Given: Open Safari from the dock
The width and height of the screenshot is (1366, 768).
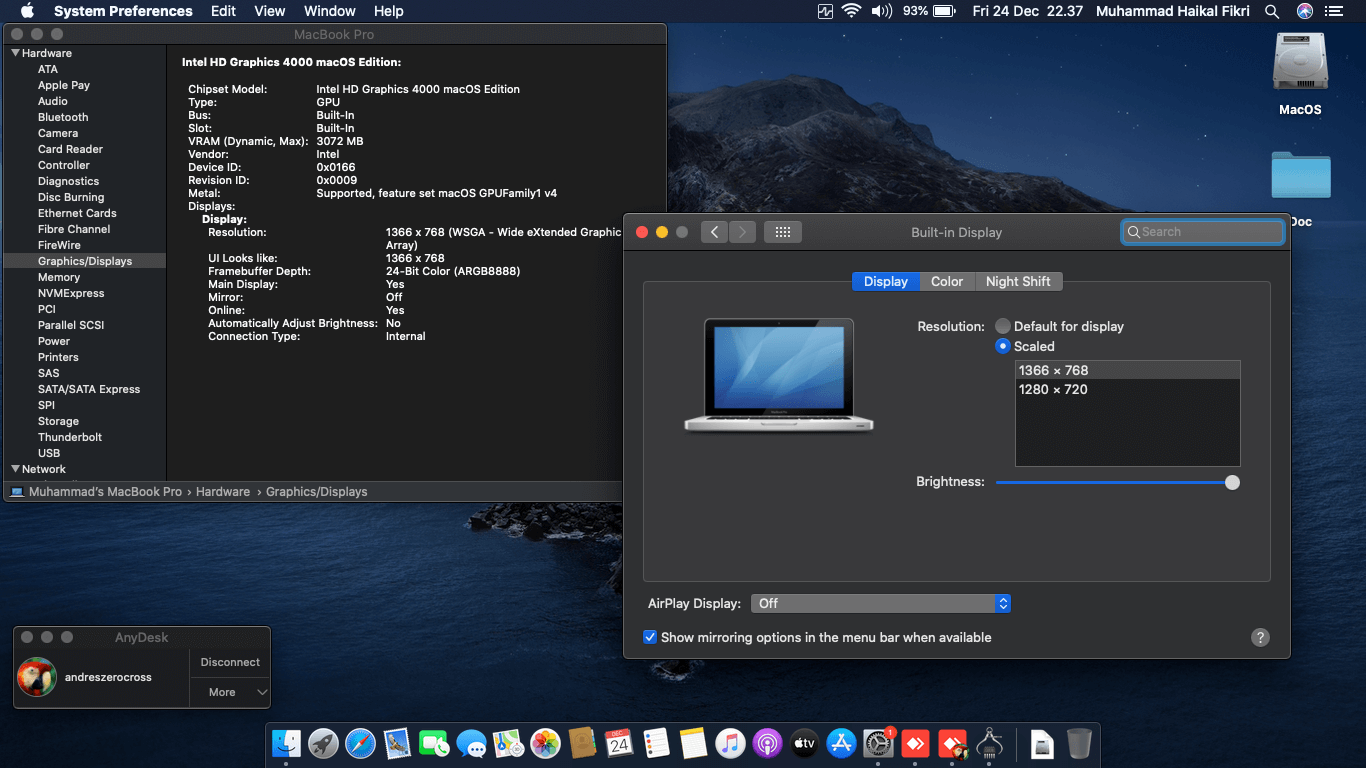Looking at the screenshot, I should (x=360, y=743).
